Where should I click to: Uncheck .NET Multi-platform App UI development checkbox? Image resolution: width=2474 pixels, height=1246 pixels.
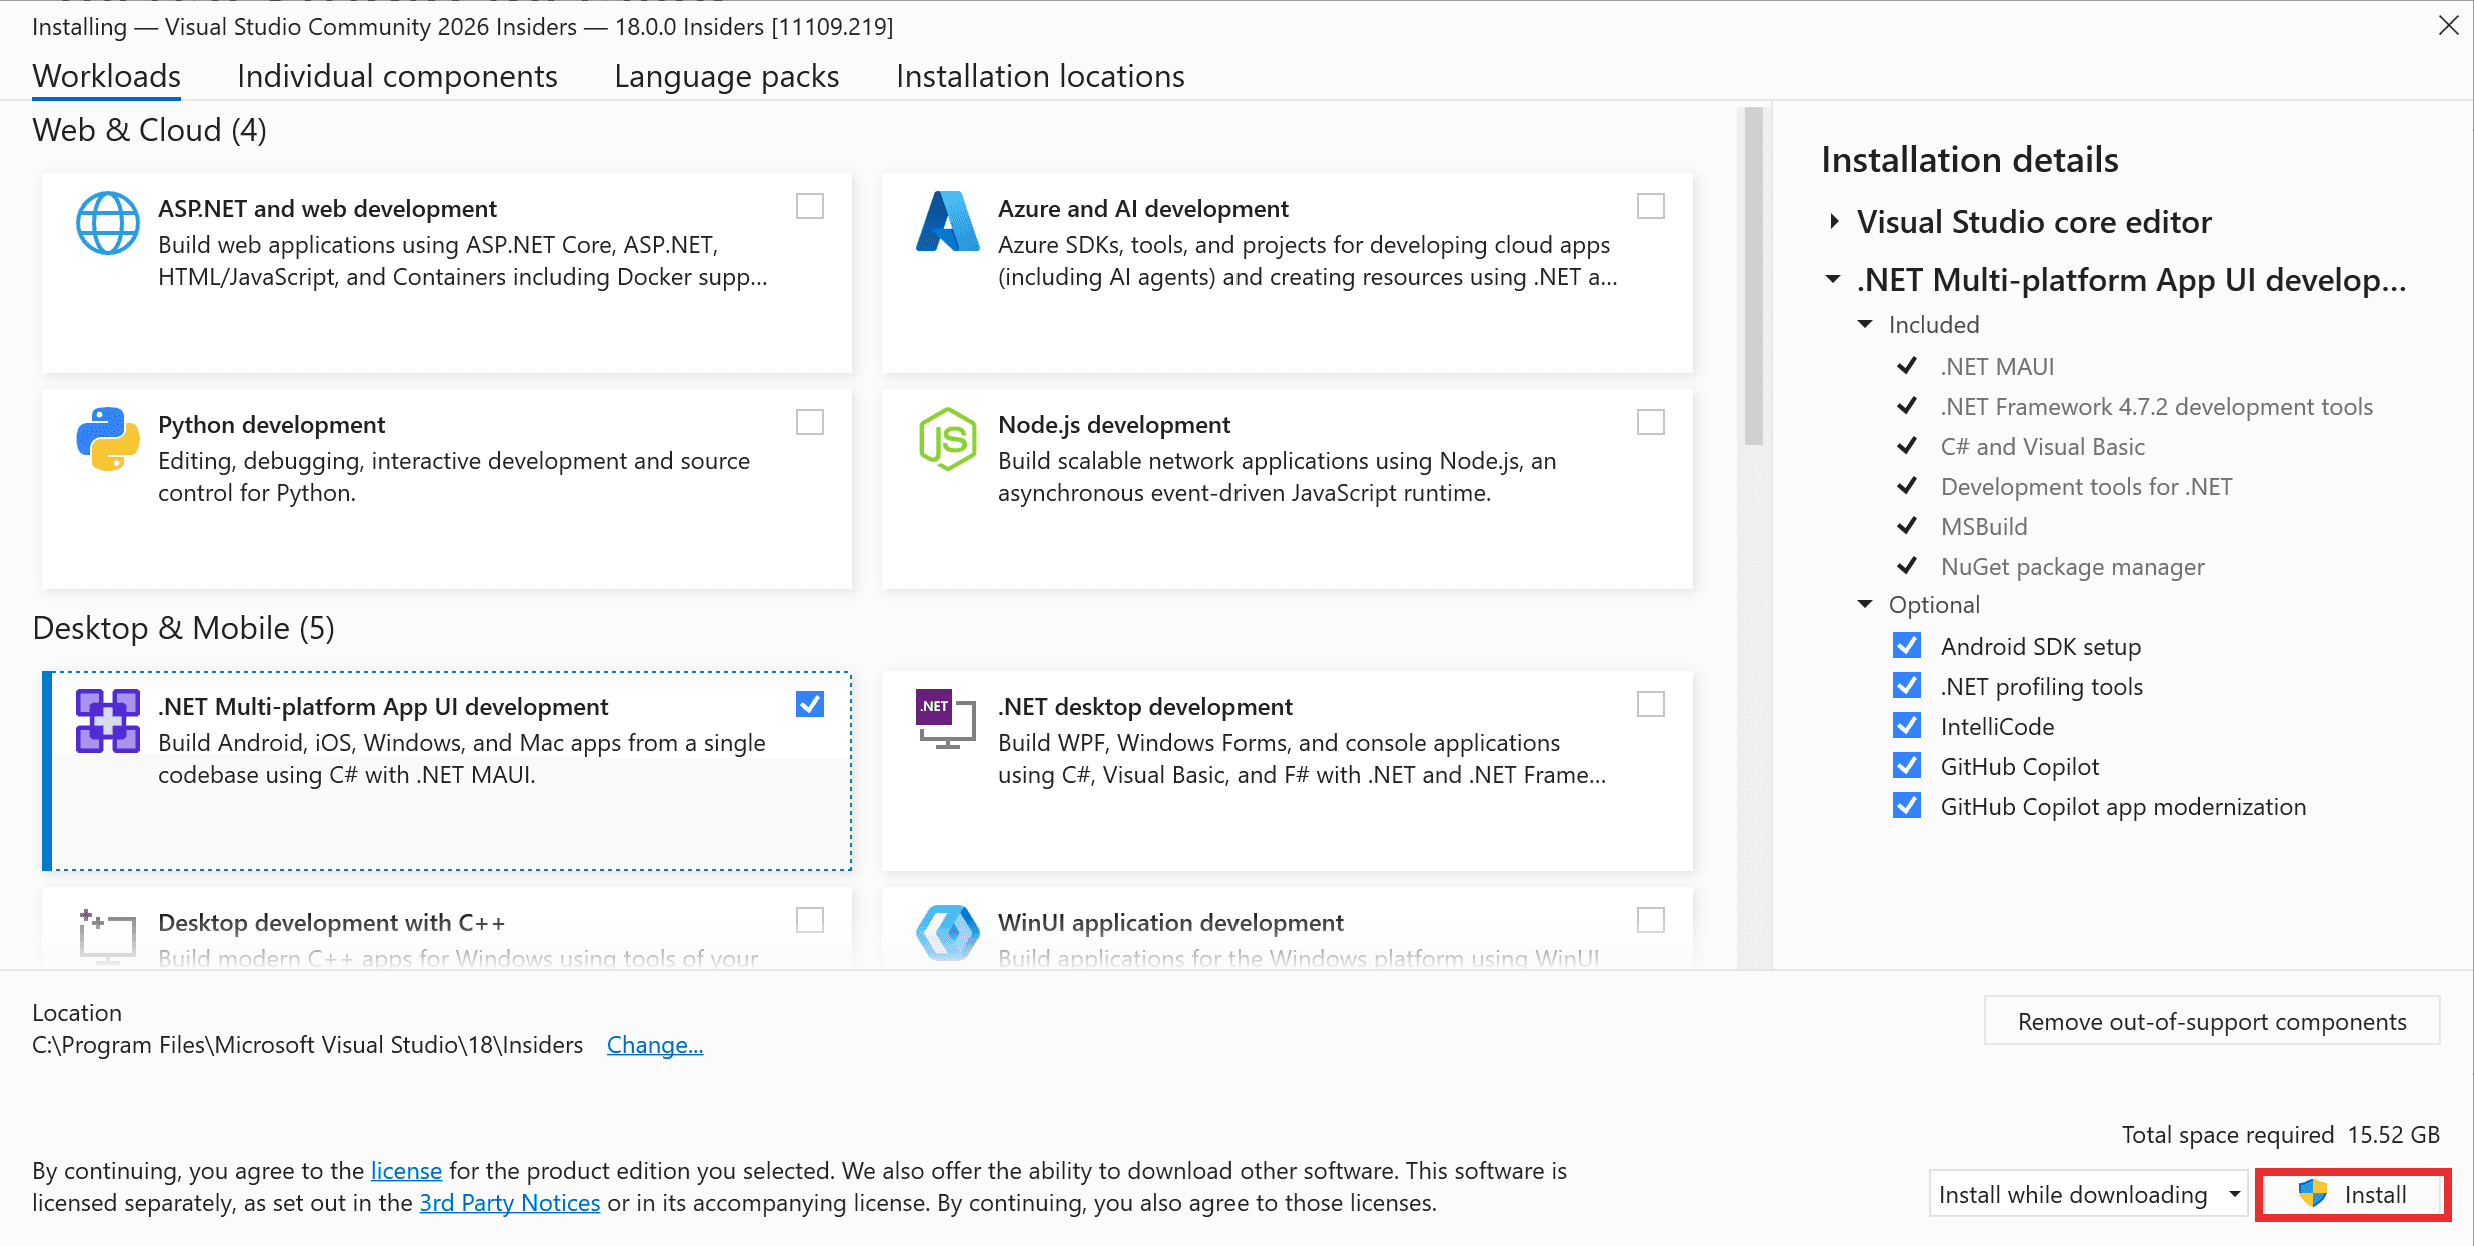point(810,704)
